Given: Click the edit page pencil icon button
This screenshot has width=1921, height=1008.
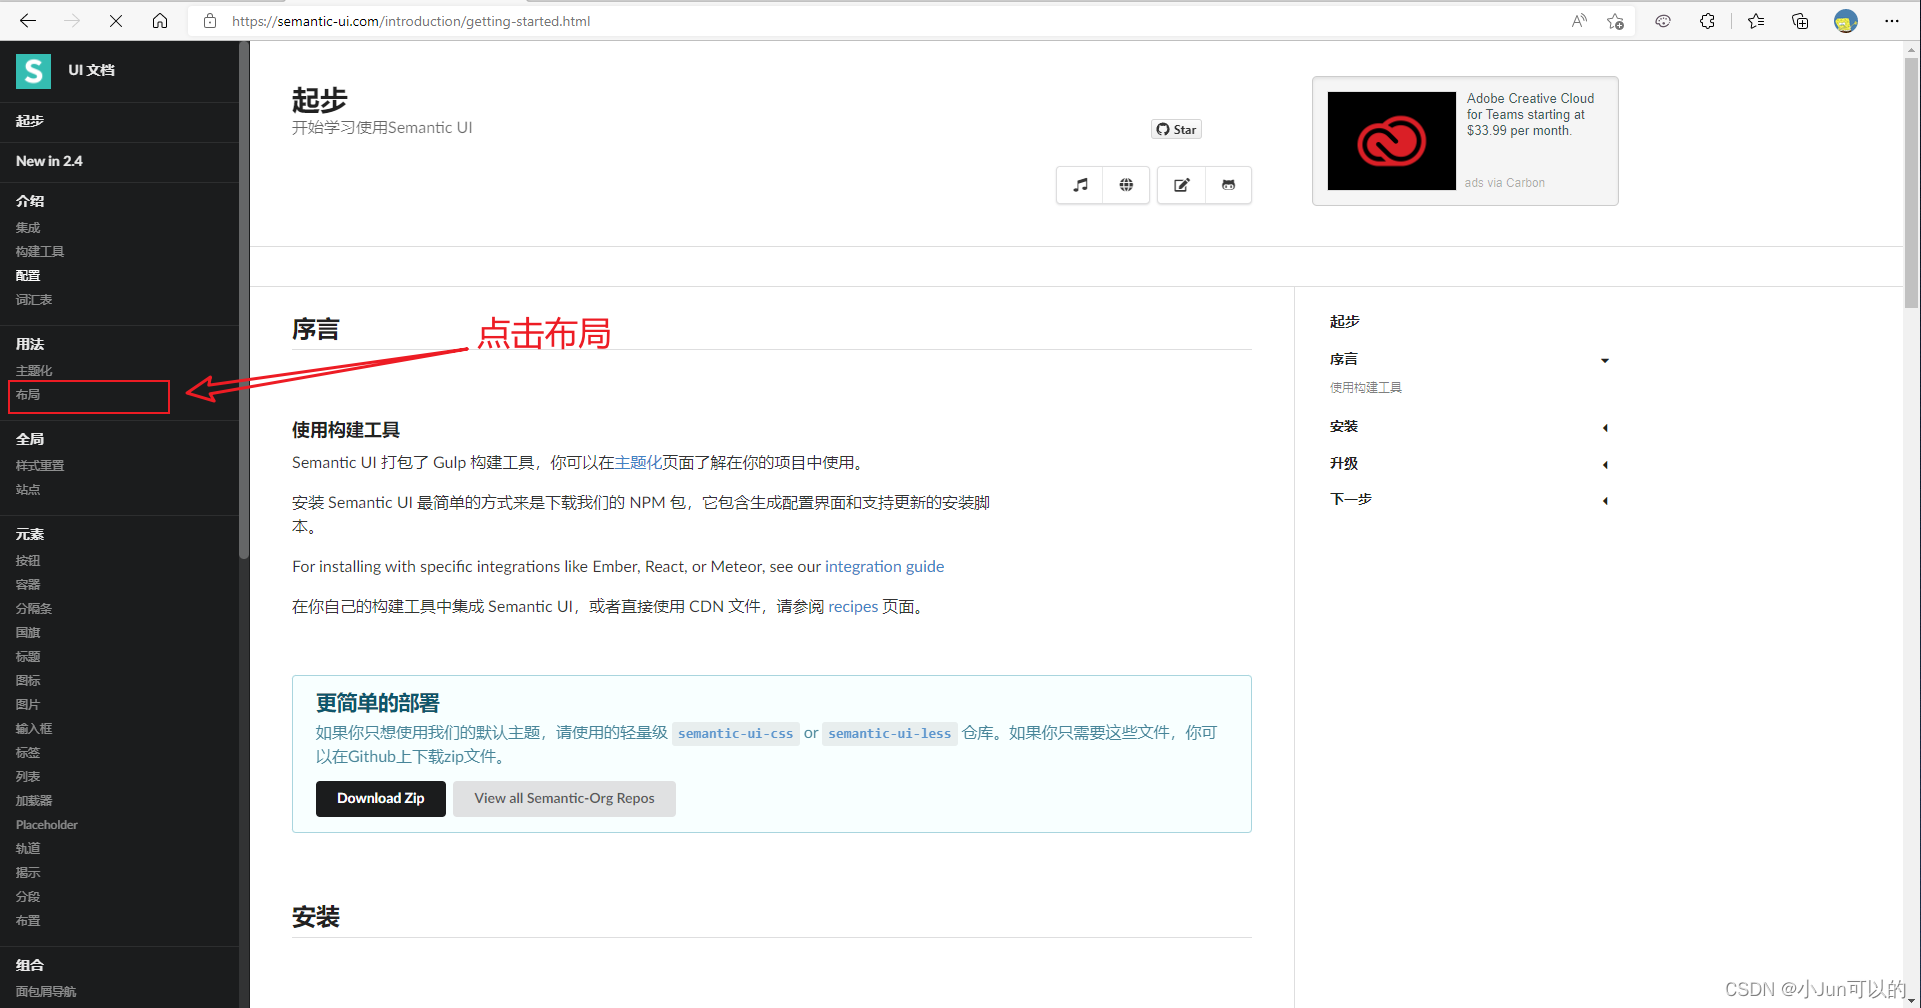Looking at the screenshot, I should point(1182,185).
